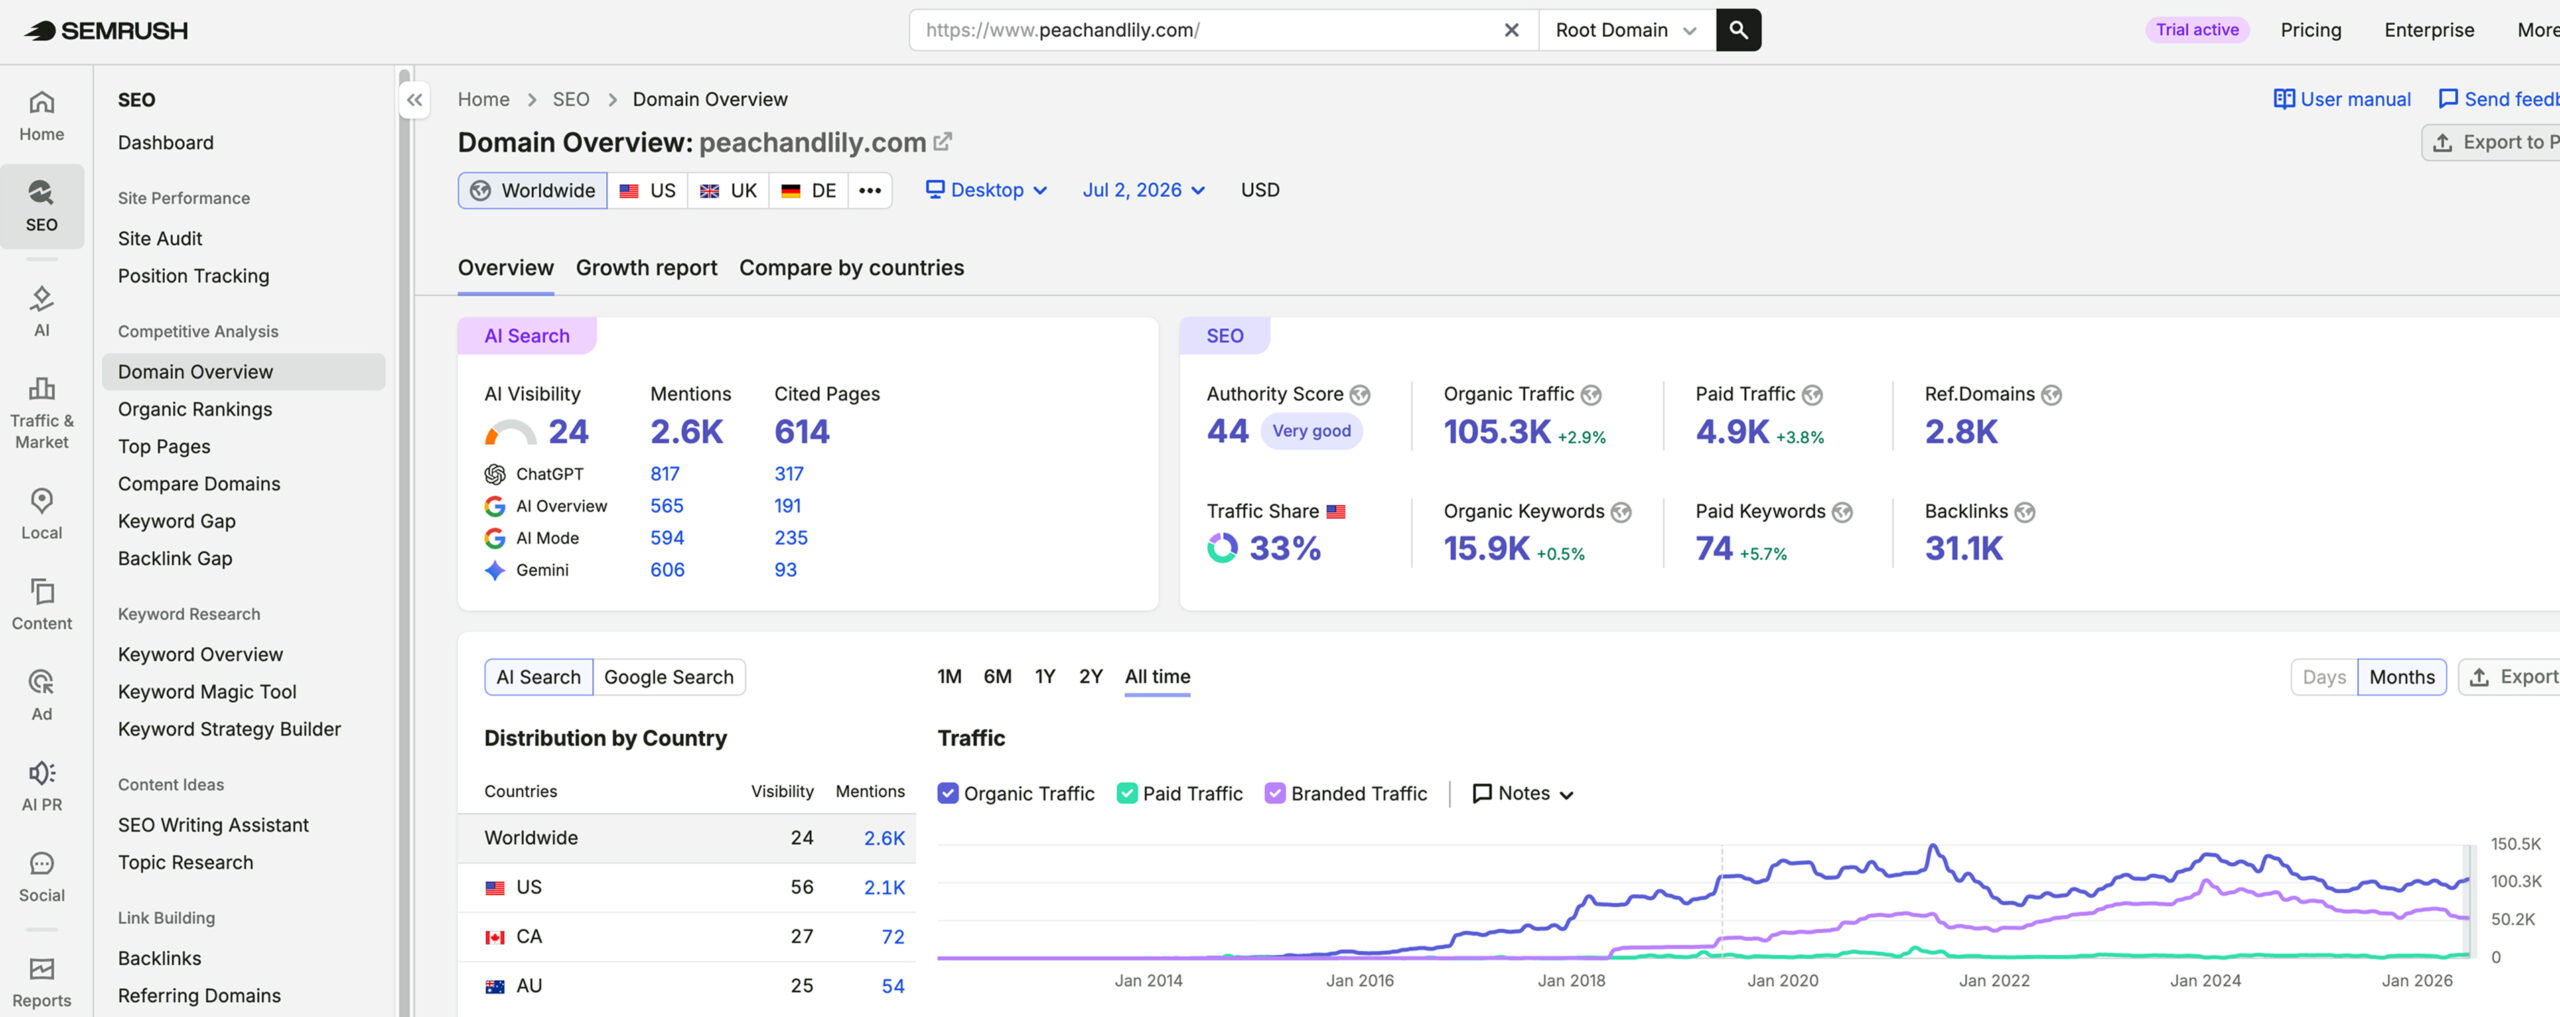Image resolution: width=2560 pixels, height=1017 pixels.
Task: Click Enterprise in top bar
Action: tap(2429, 30)
